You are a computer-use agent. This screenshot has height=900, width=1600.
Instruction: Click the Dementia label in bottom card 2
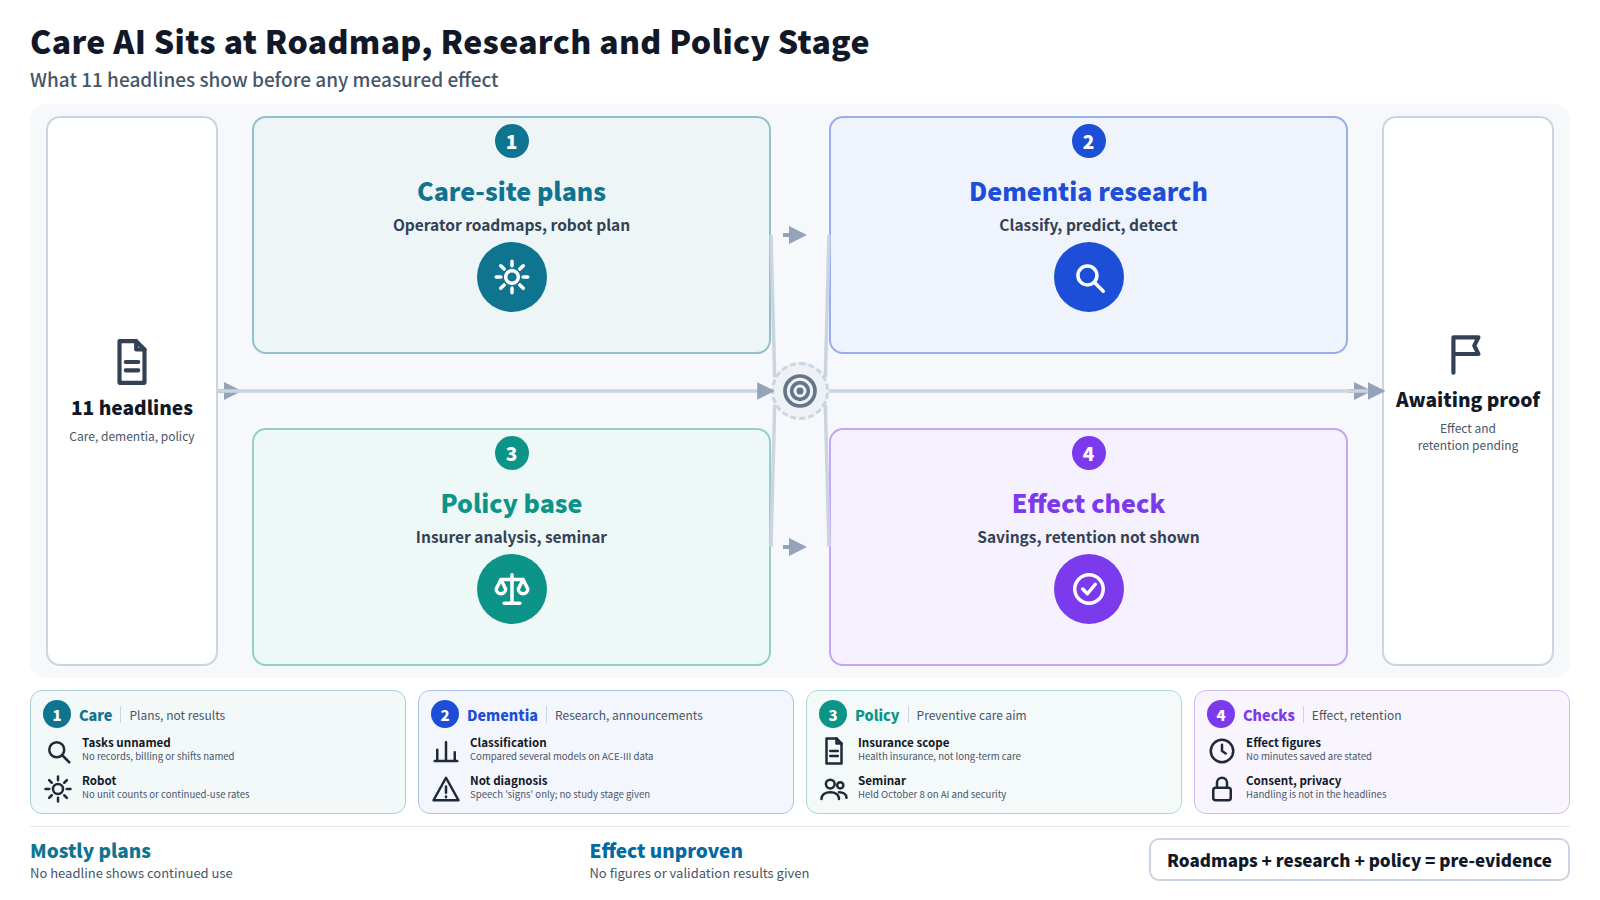502,715
